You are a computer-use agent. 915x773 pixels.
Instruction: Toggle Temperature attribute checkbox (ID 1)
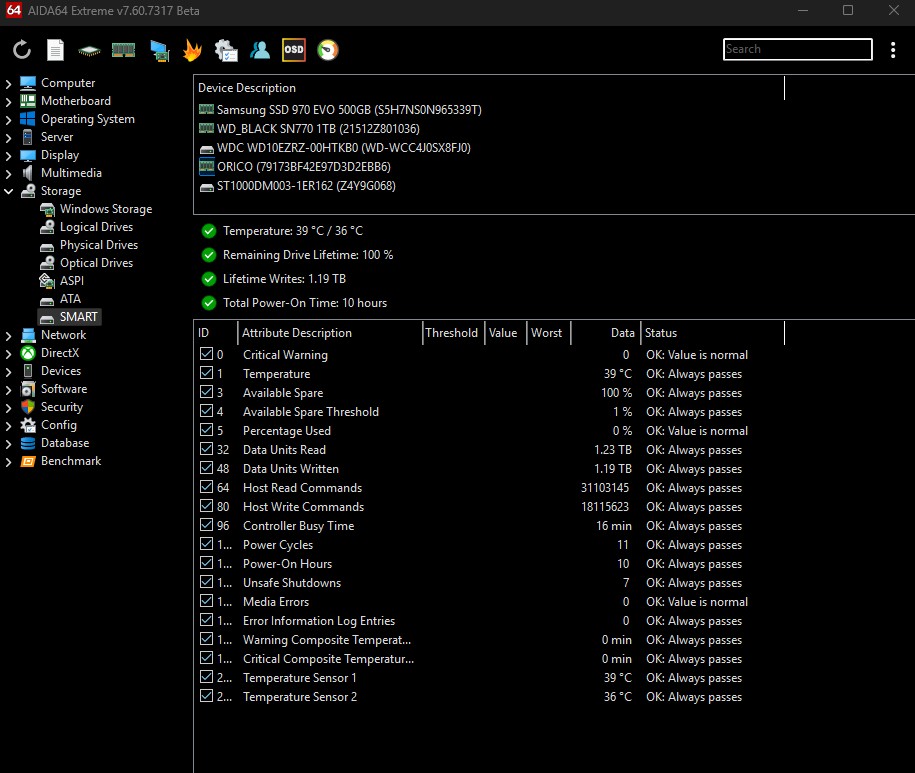tap(207, 373)
